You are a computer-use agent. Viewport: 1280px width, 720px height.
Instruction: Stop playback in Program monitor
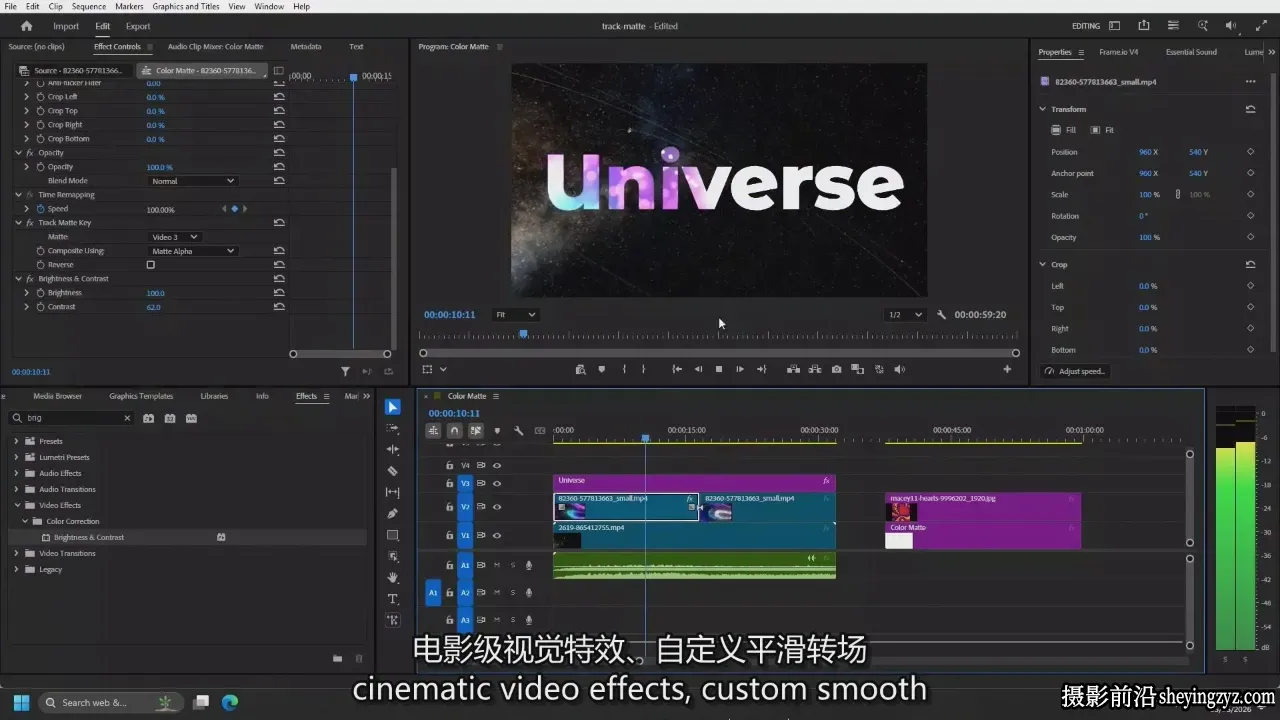pos(718,369)
